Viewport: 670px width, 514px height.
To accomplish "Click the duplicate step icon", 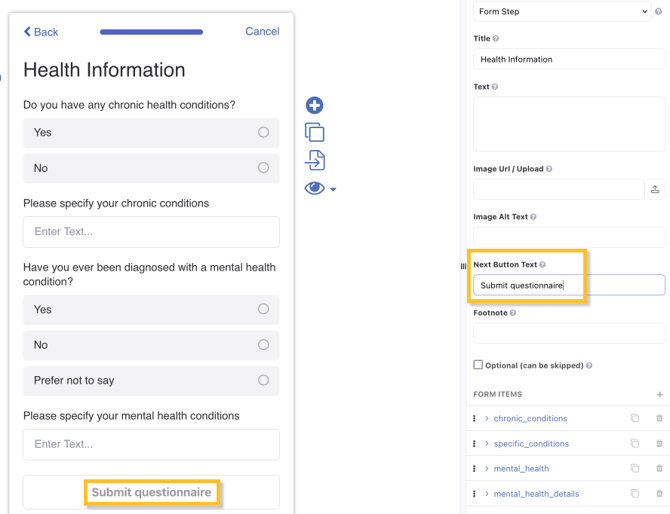I will (x=314, y=133).
